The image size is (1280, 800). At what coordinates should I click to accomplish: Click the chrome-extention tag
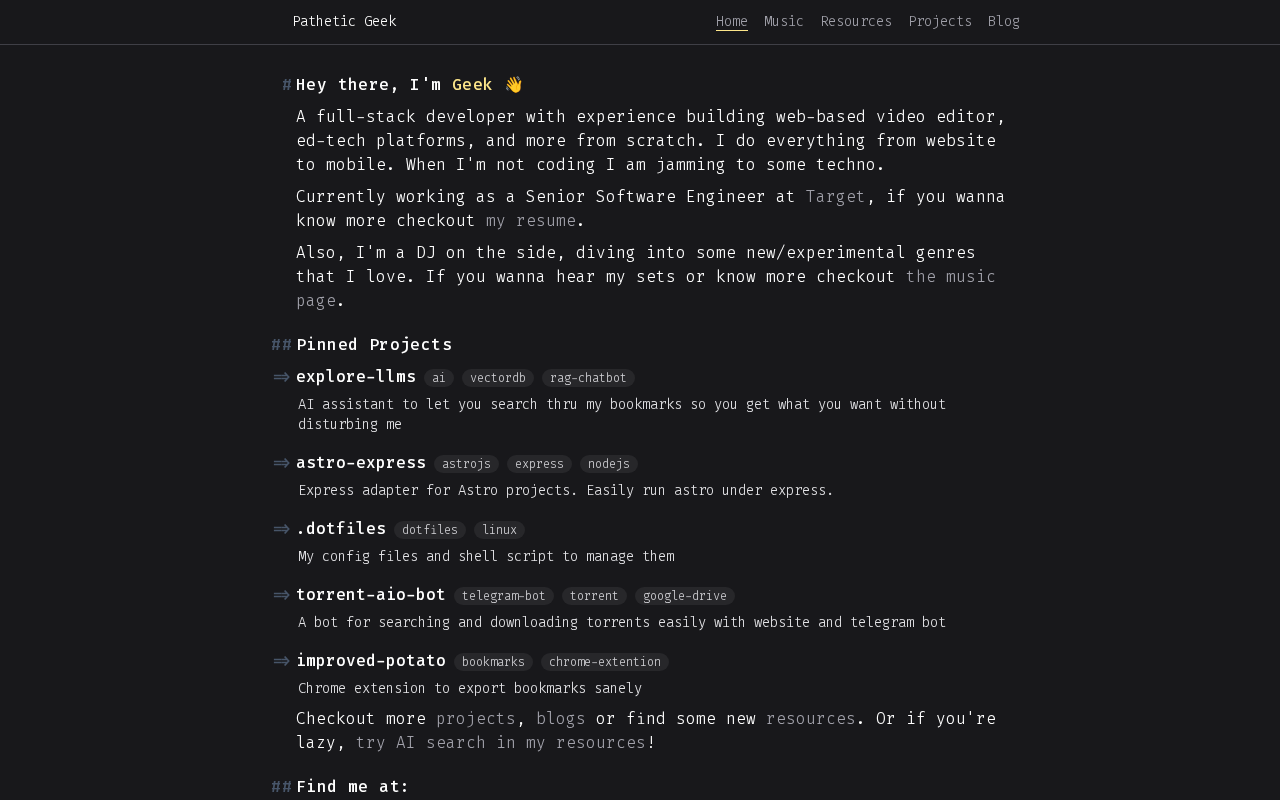(605, 662)
